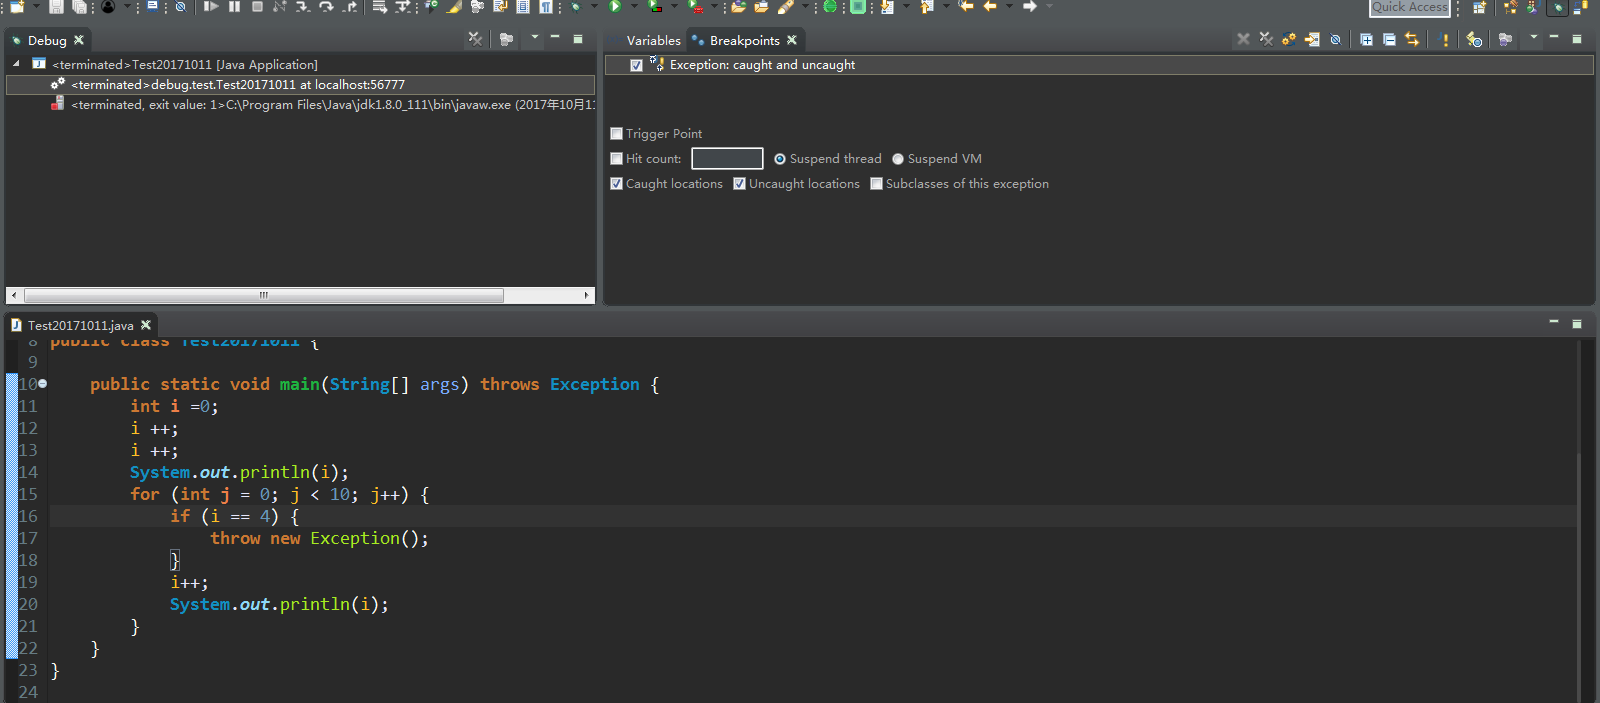The height and width of the screenshot is (703, 1600).
Task: Click the Save toolbar icon
Action: 56,6
